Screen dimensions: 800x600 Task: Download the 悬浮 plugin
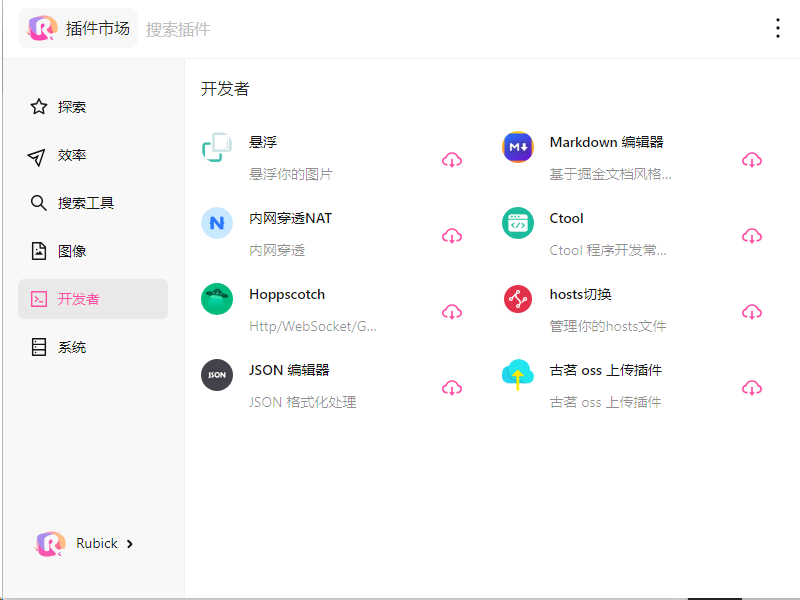click(452, 160)
